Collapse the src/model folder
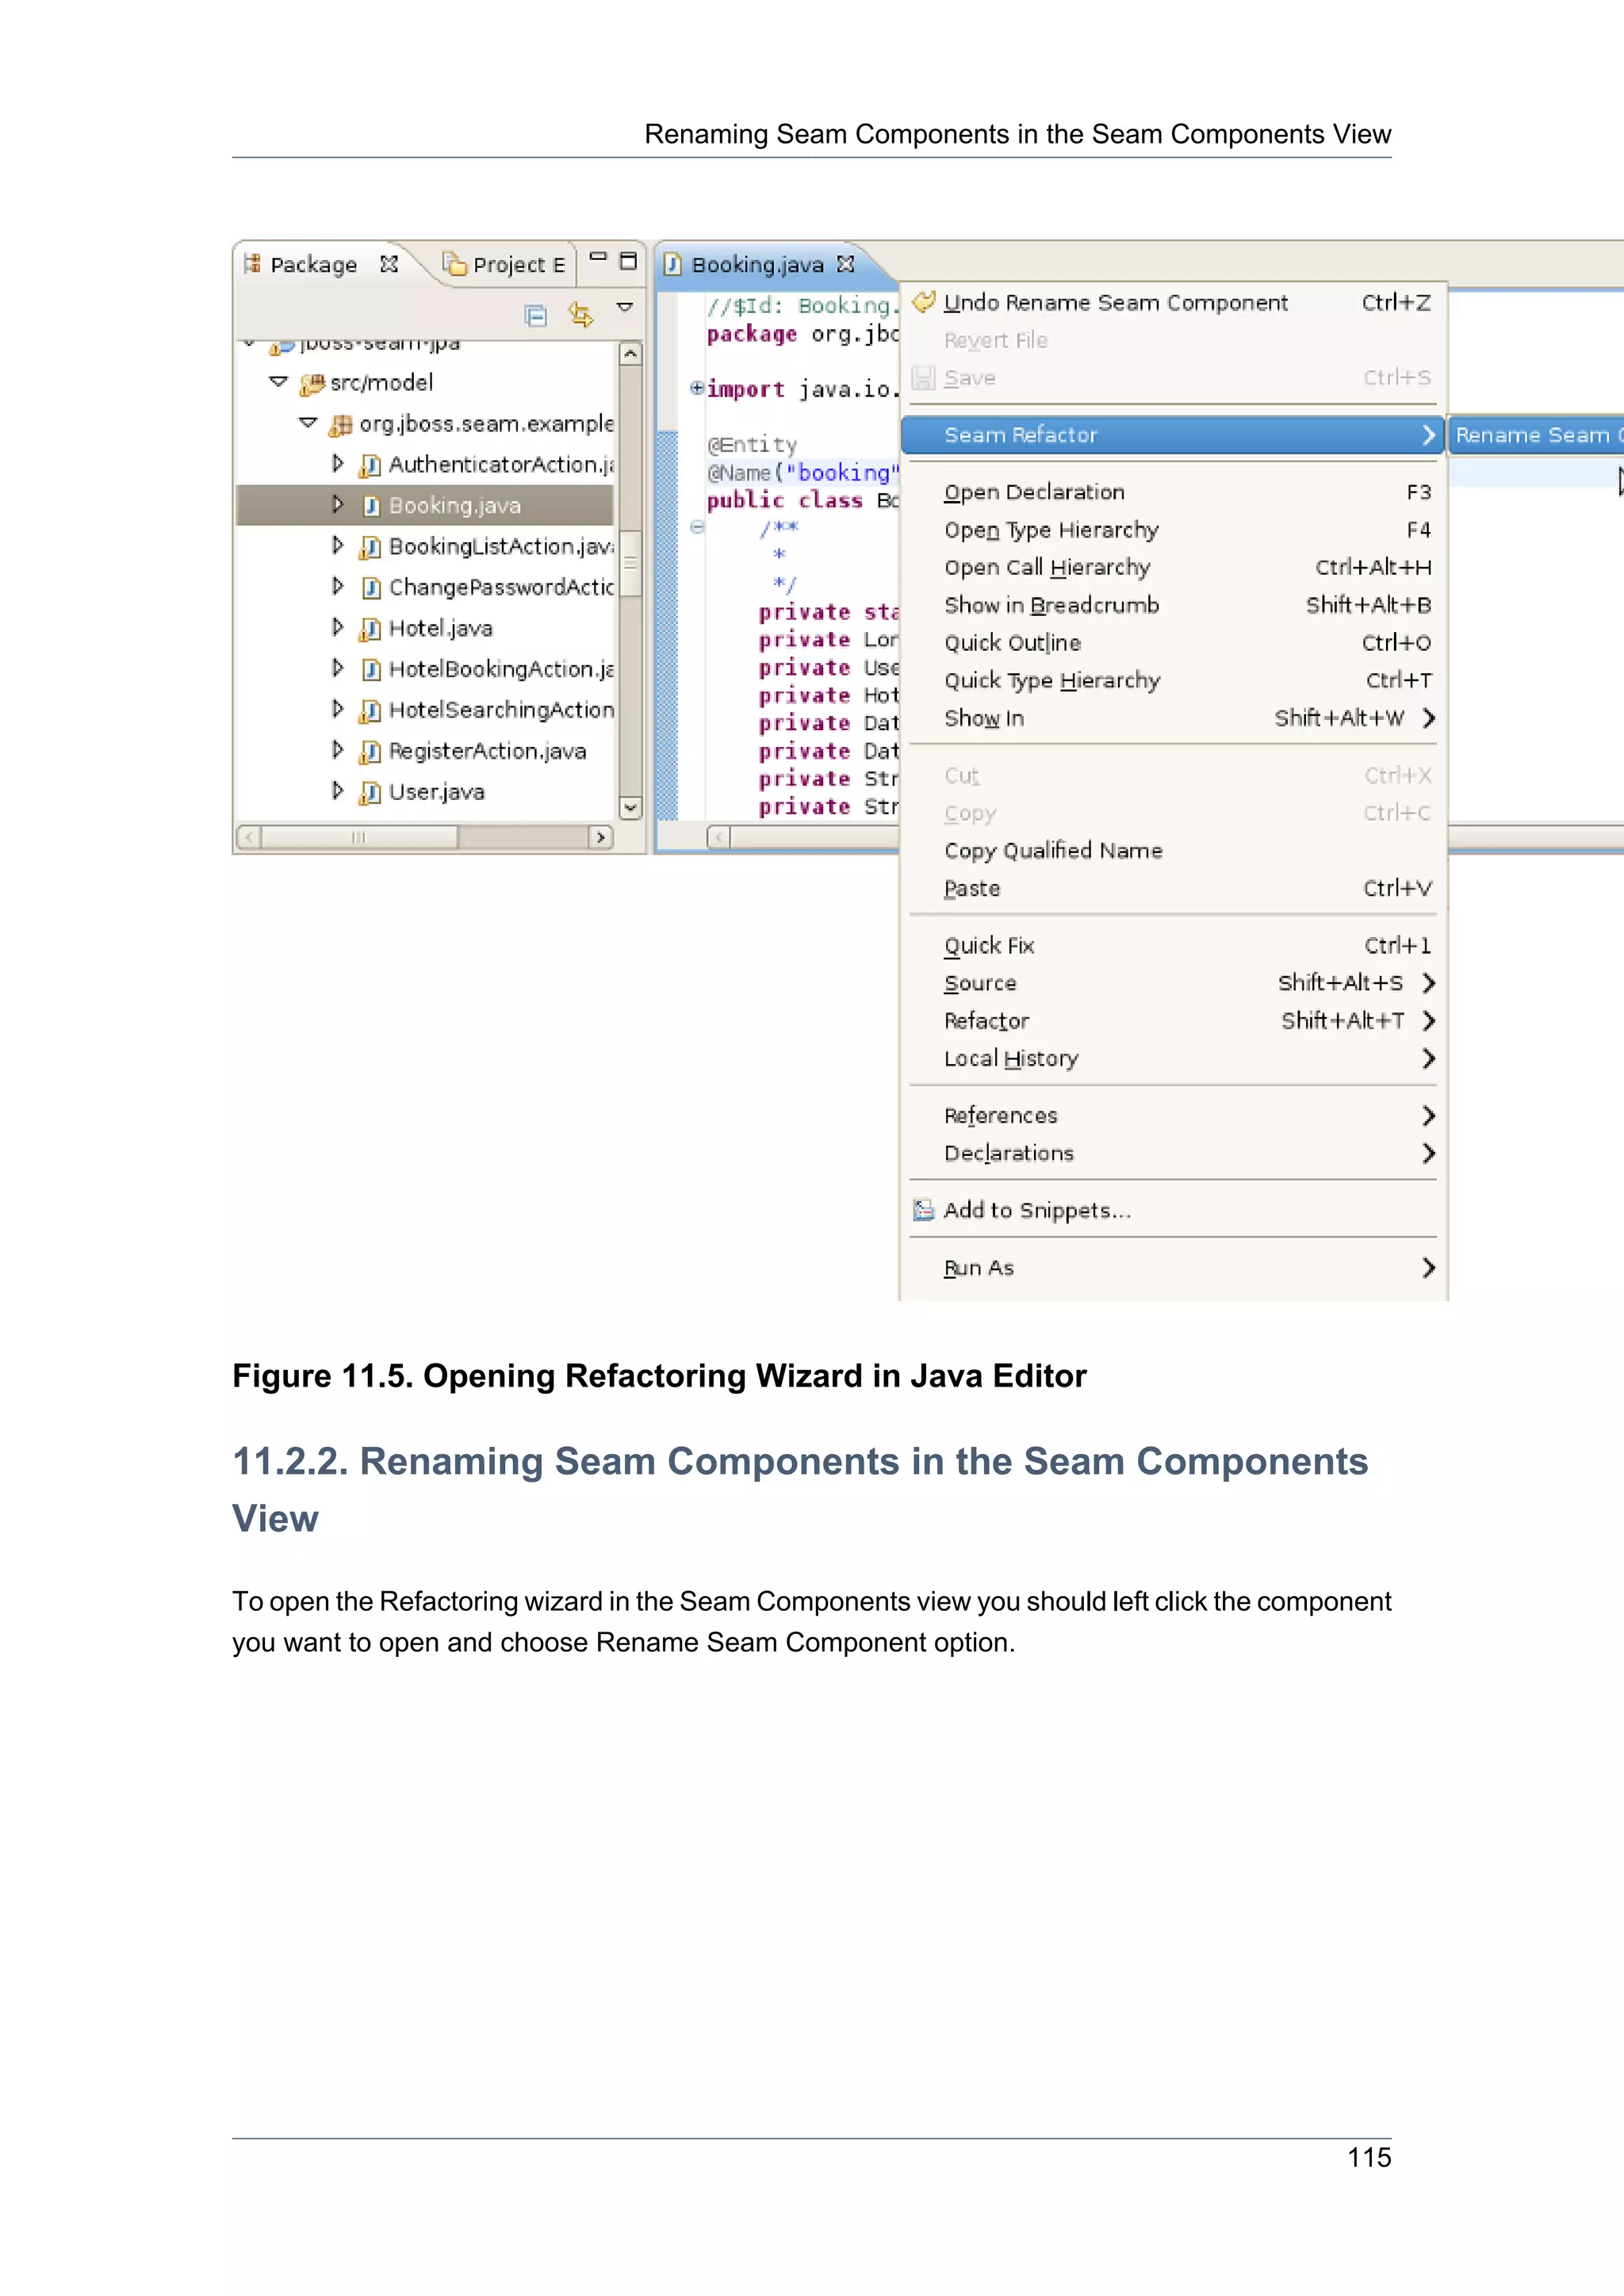The width and height of the screenshot is (1624, 2296). point(279,382)
